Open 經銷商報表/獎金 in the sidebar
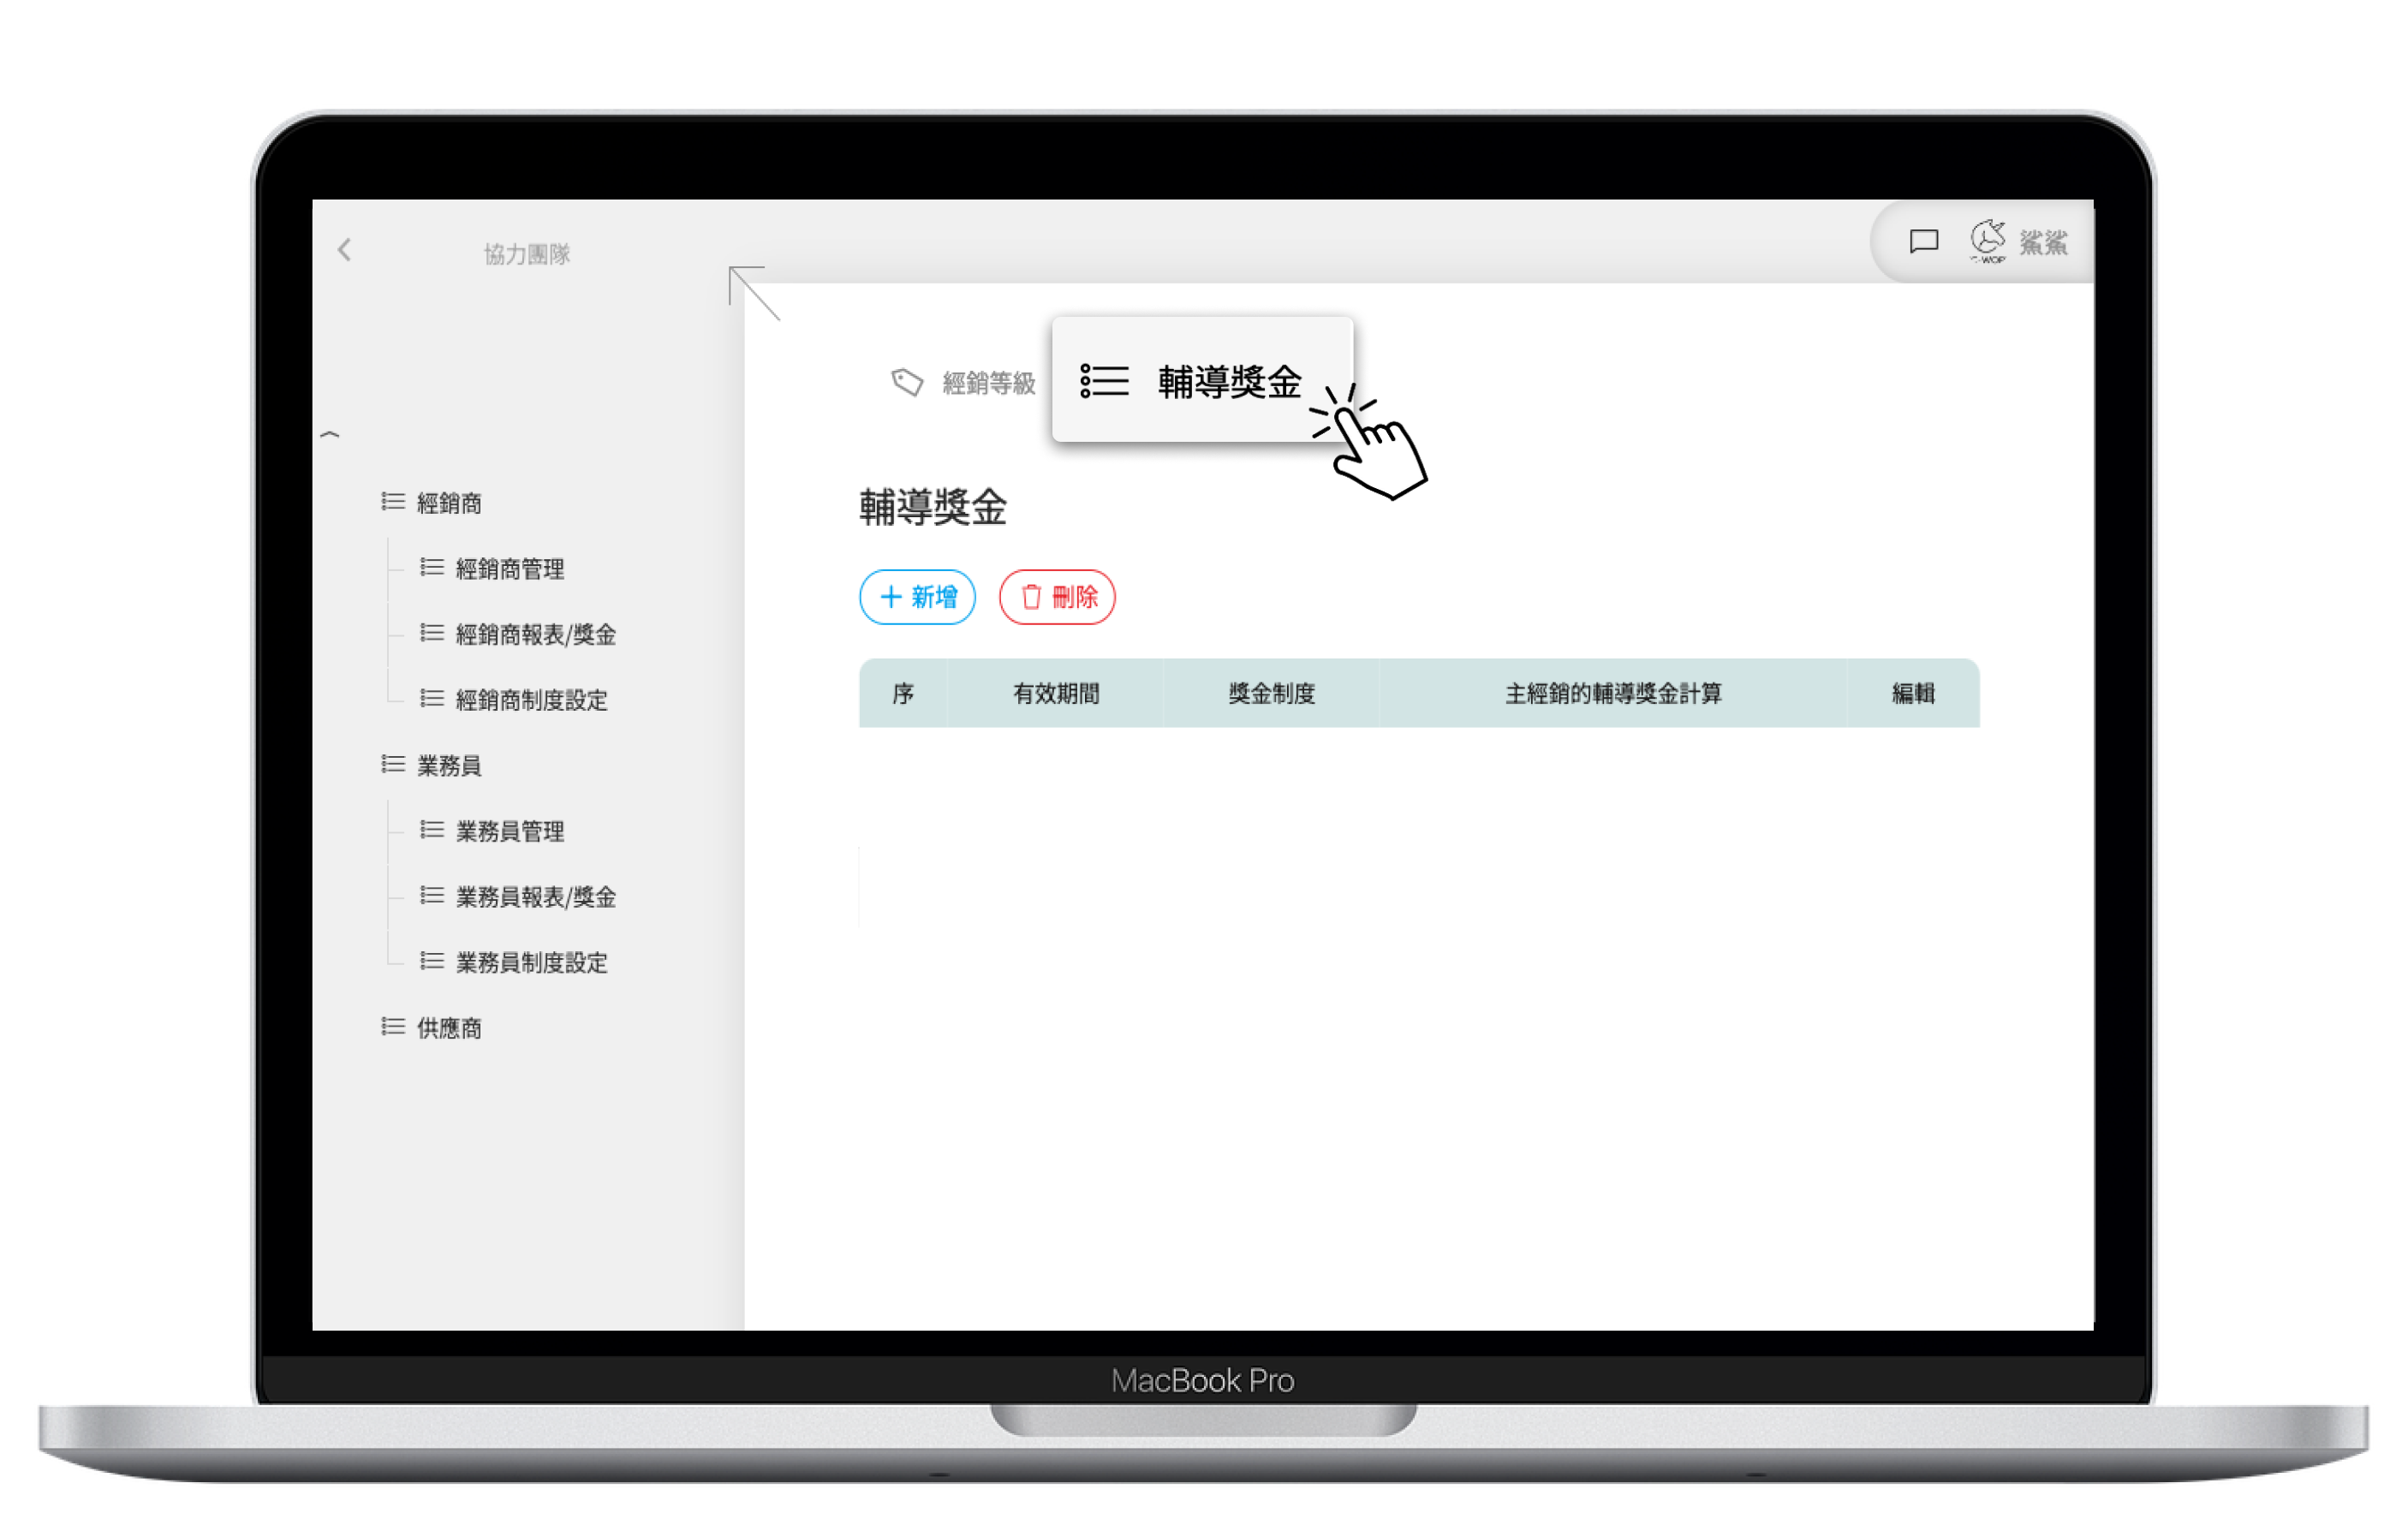 (535, 635)
